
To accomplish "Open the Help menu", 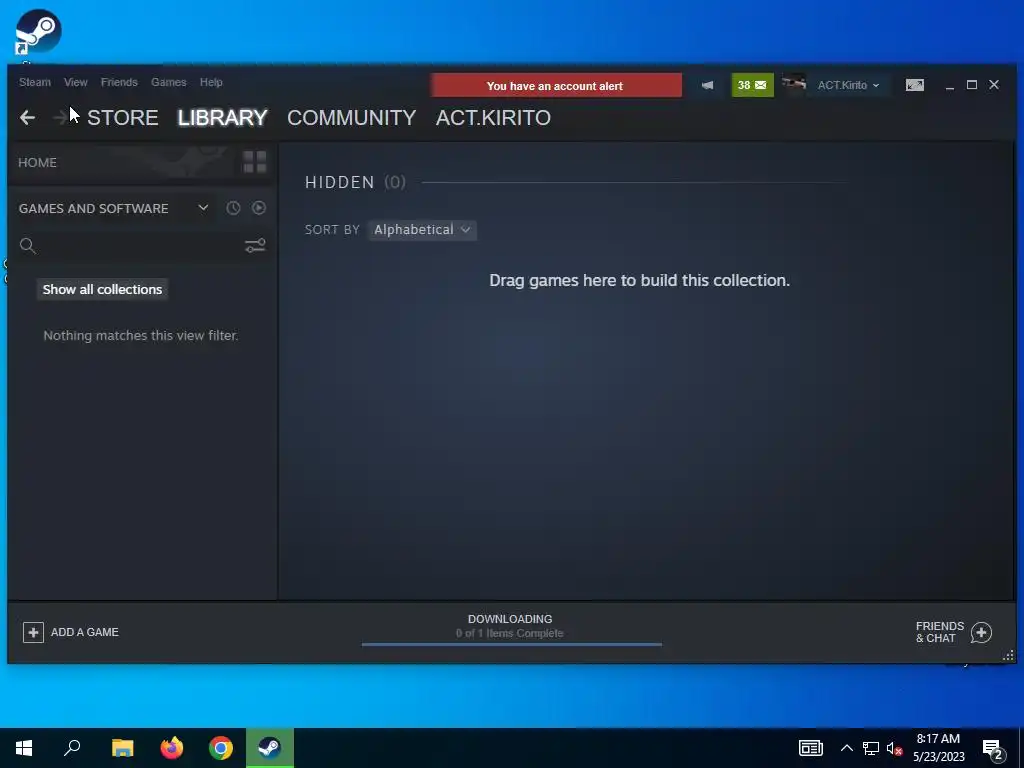I will tap(211, 82).
